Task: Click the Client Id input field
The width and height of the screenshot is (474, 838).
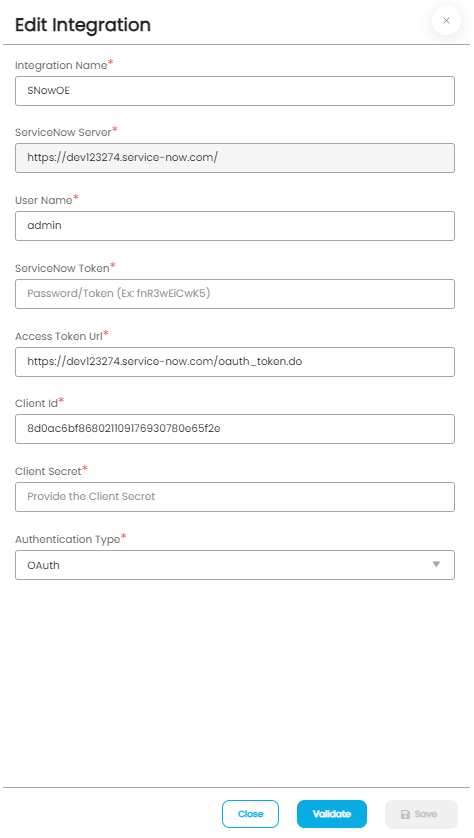Action: [235, 429]
